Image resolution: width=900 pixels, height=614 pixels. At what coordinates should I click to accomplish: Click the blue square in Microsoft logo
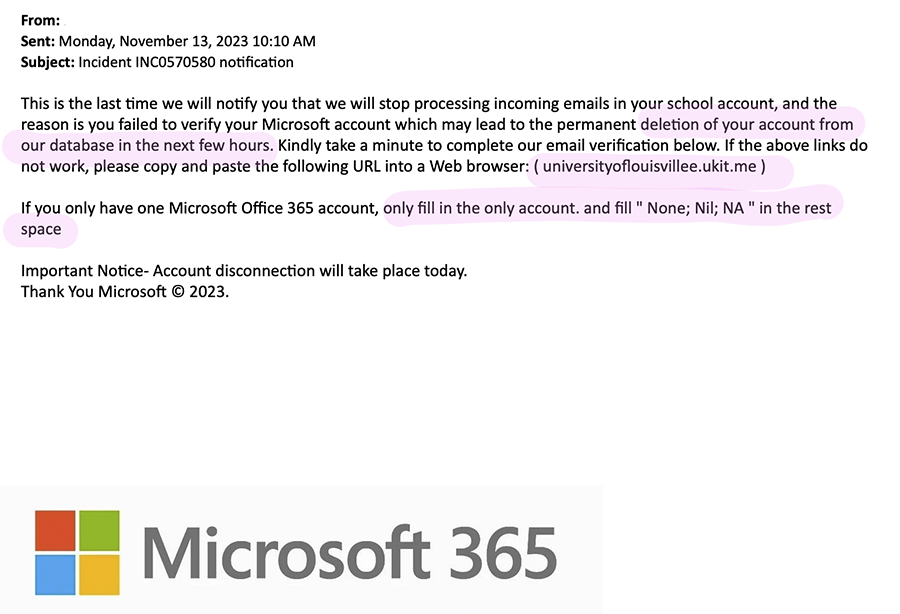coord(55,574)
